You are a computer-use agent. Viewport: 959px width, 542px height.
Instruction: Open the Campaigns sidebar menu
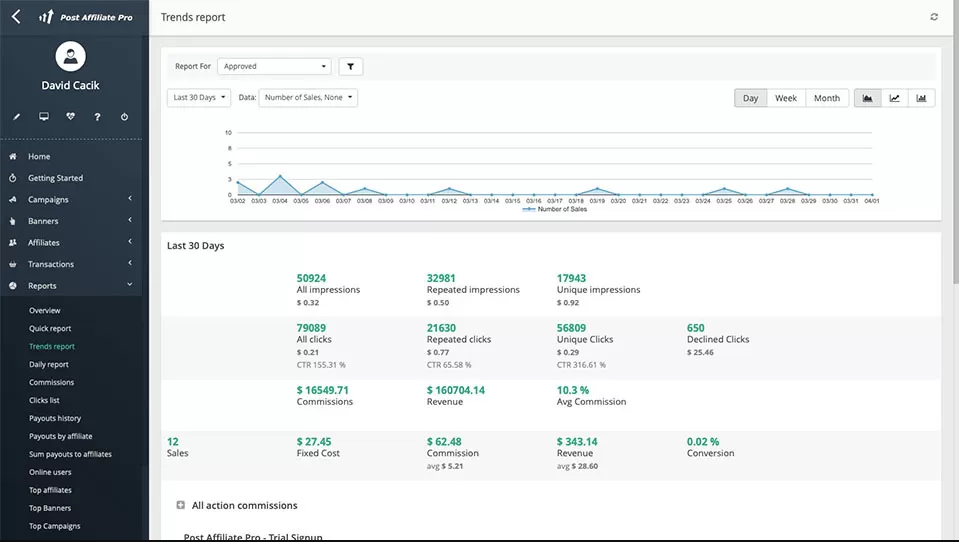tap(48, 200)
